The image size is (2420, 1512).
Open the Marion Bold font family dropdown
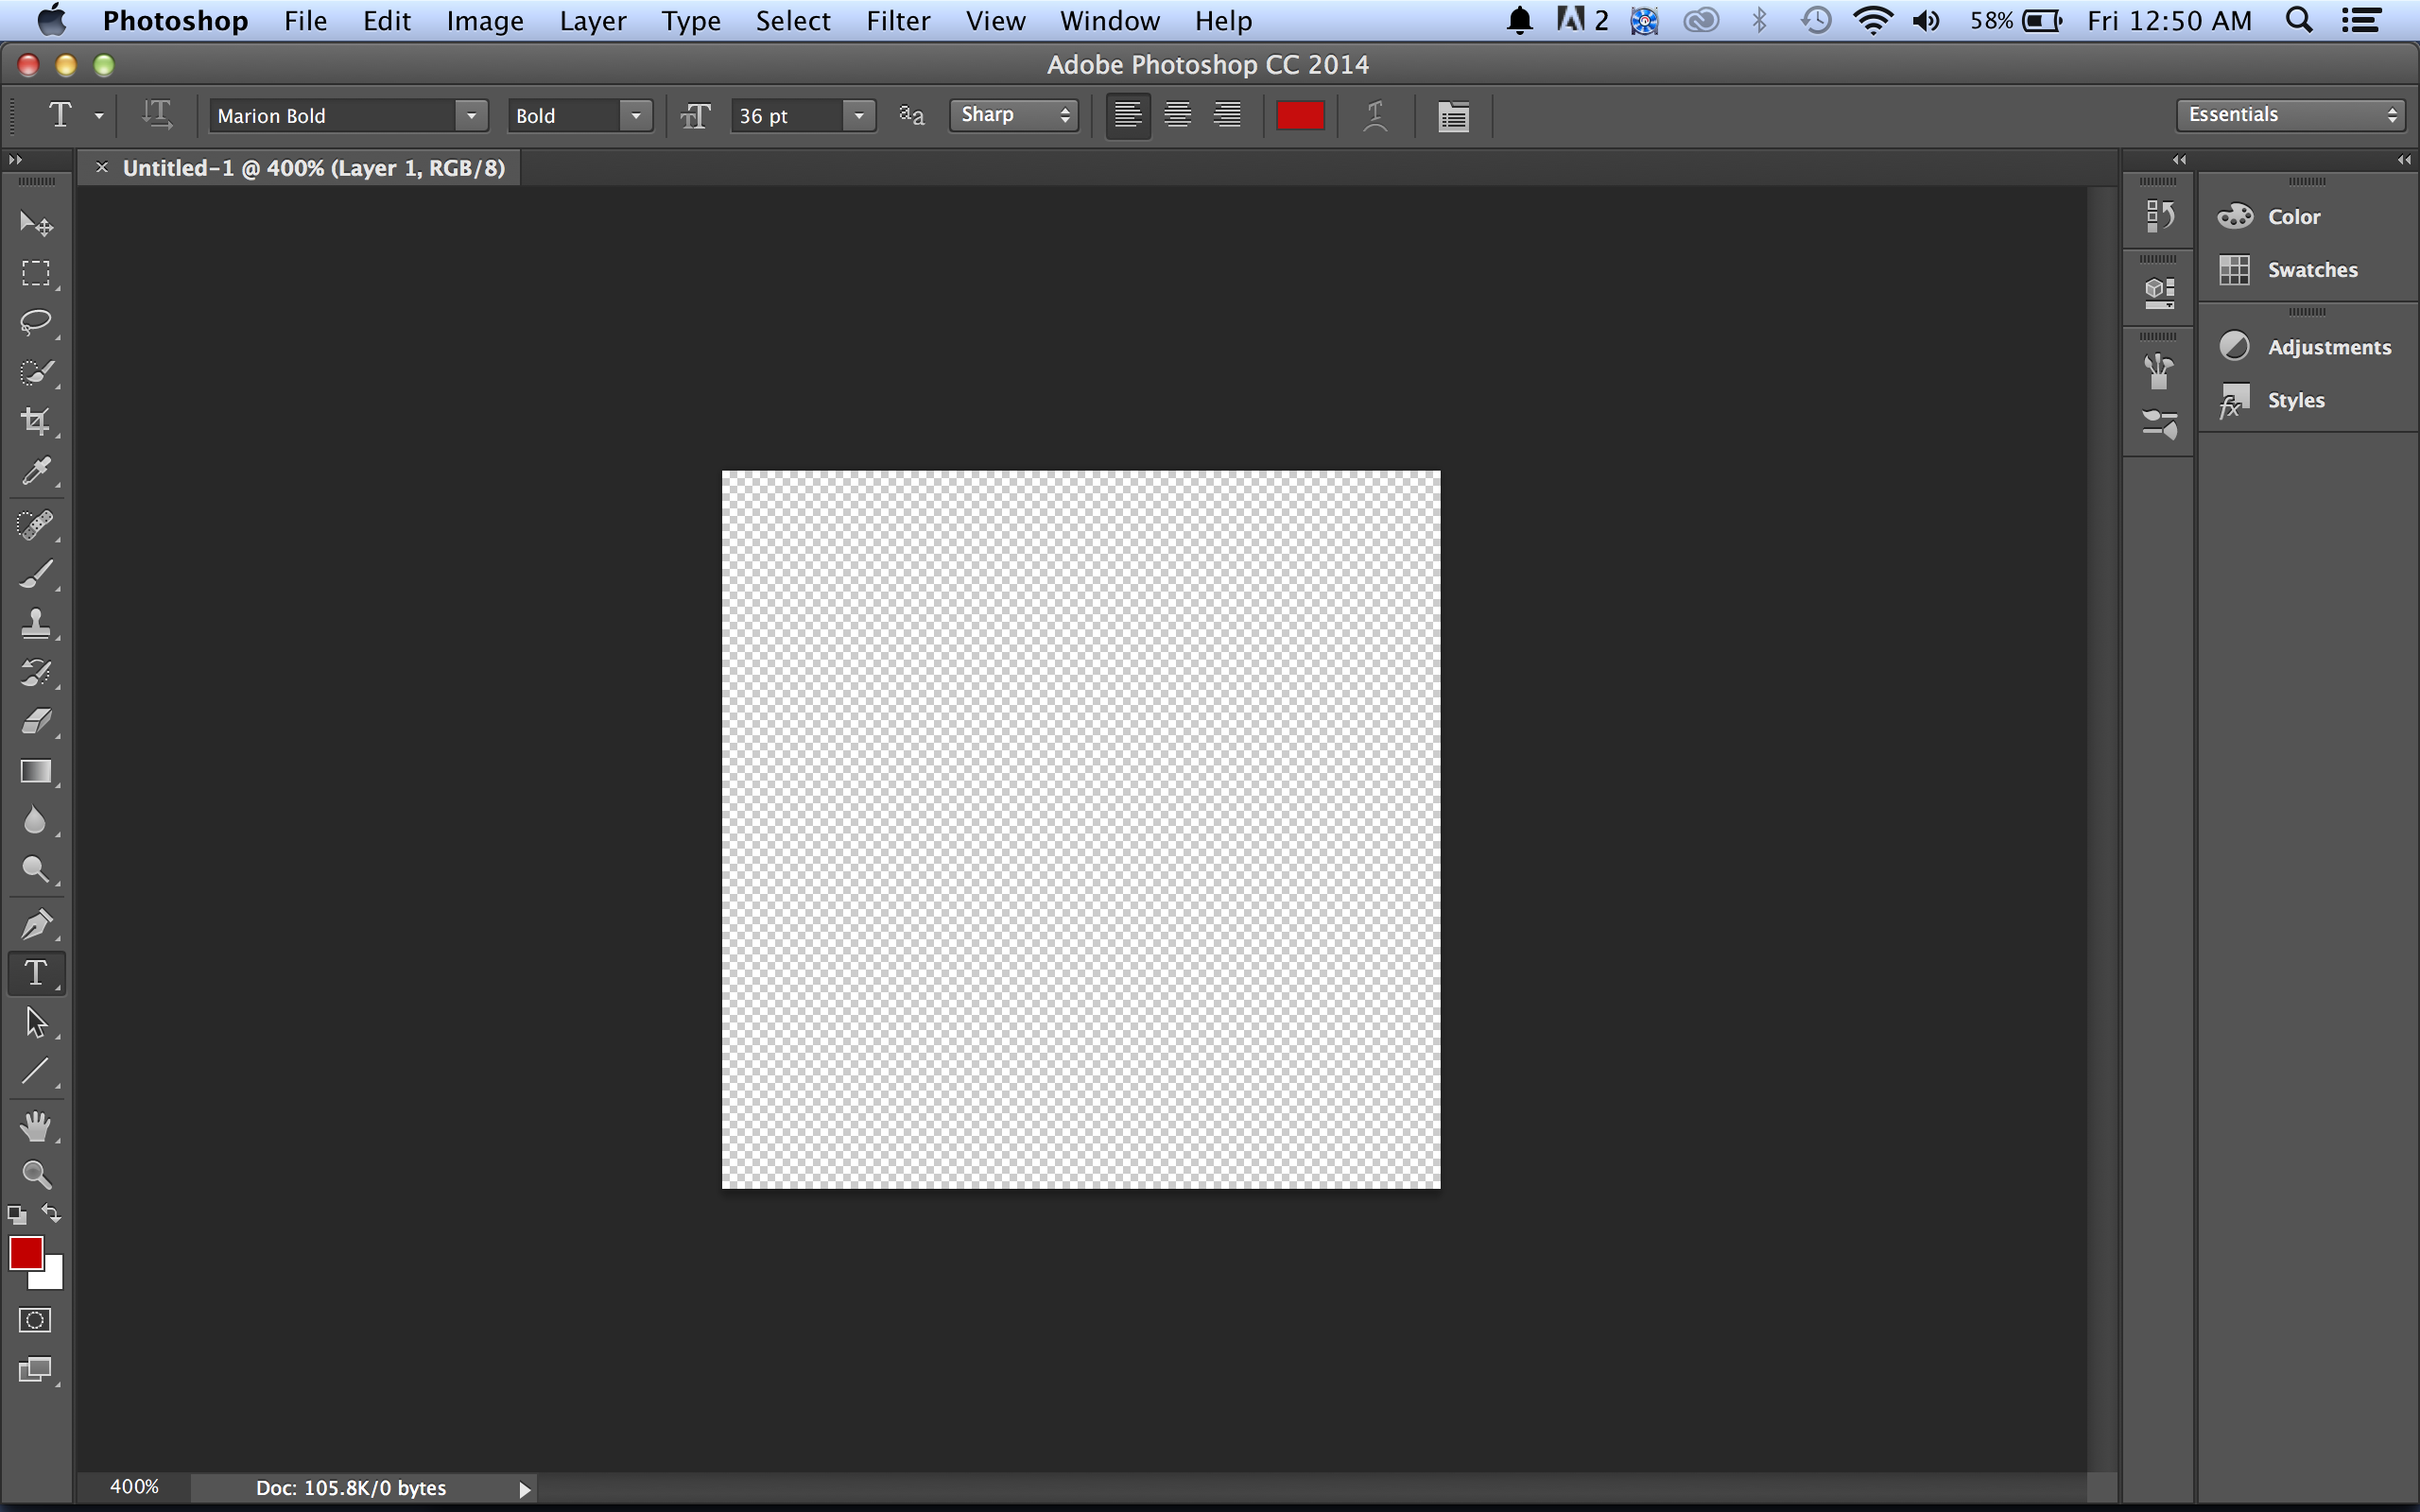[470, 116]
